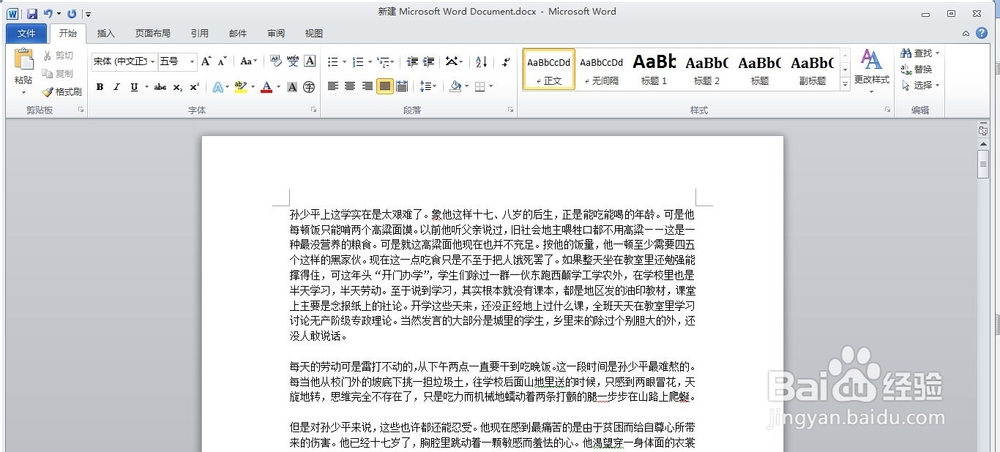Screen dimensions: 1000x452
Task: Toggle the highlighted Justify alignment button
Action: [x=385, y=86]
